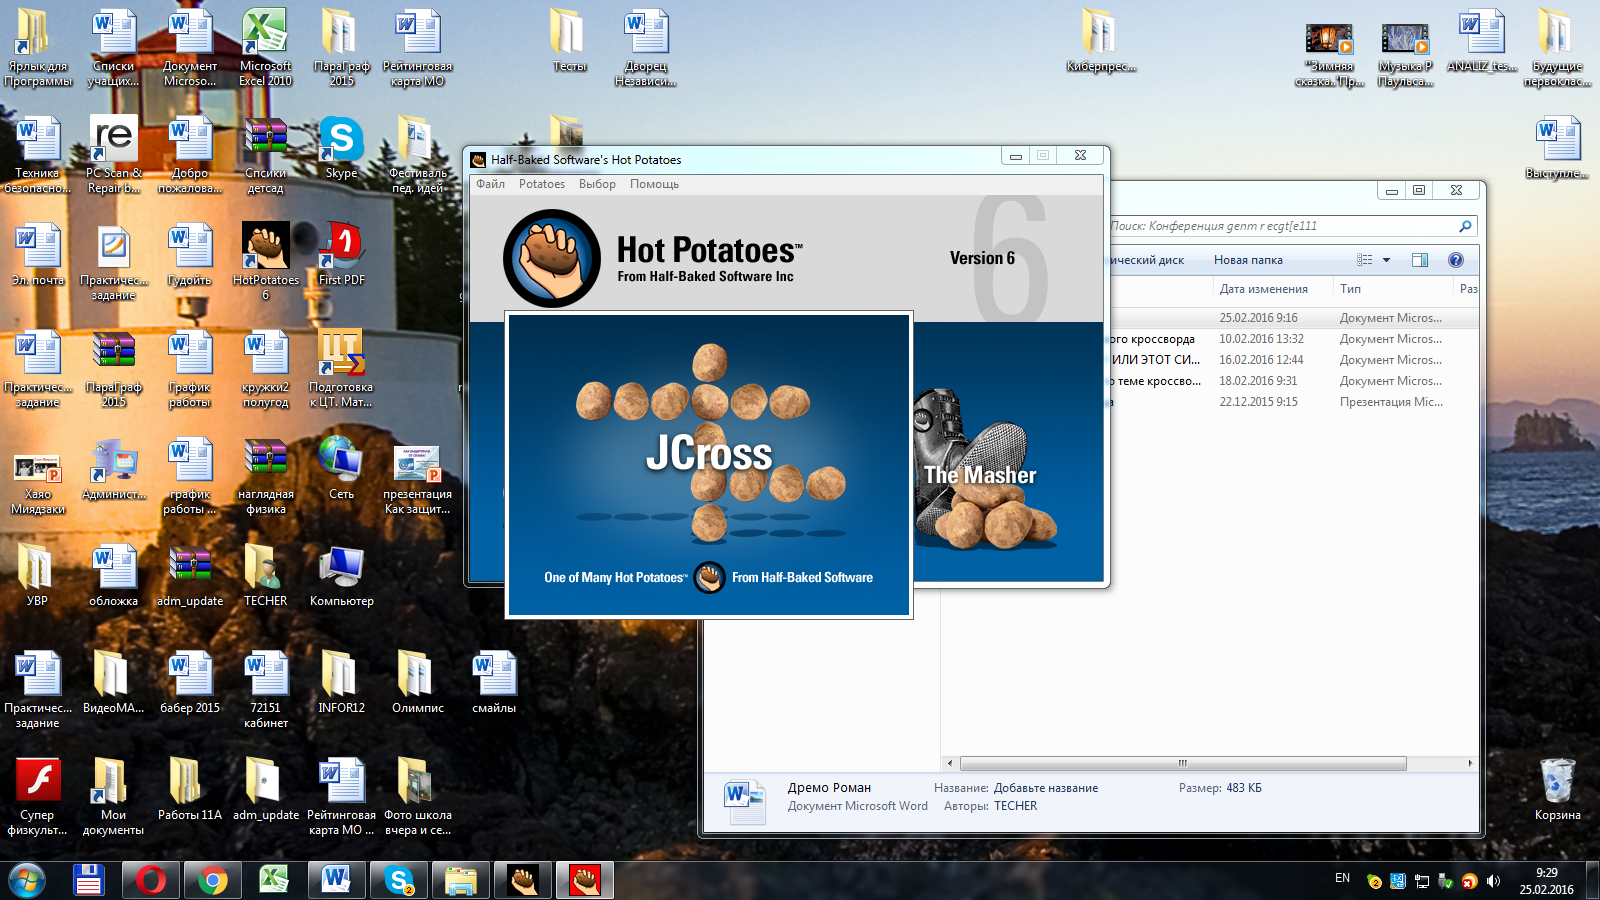Open Выступле... Word document on desktop

click(x=1558, y=148)
